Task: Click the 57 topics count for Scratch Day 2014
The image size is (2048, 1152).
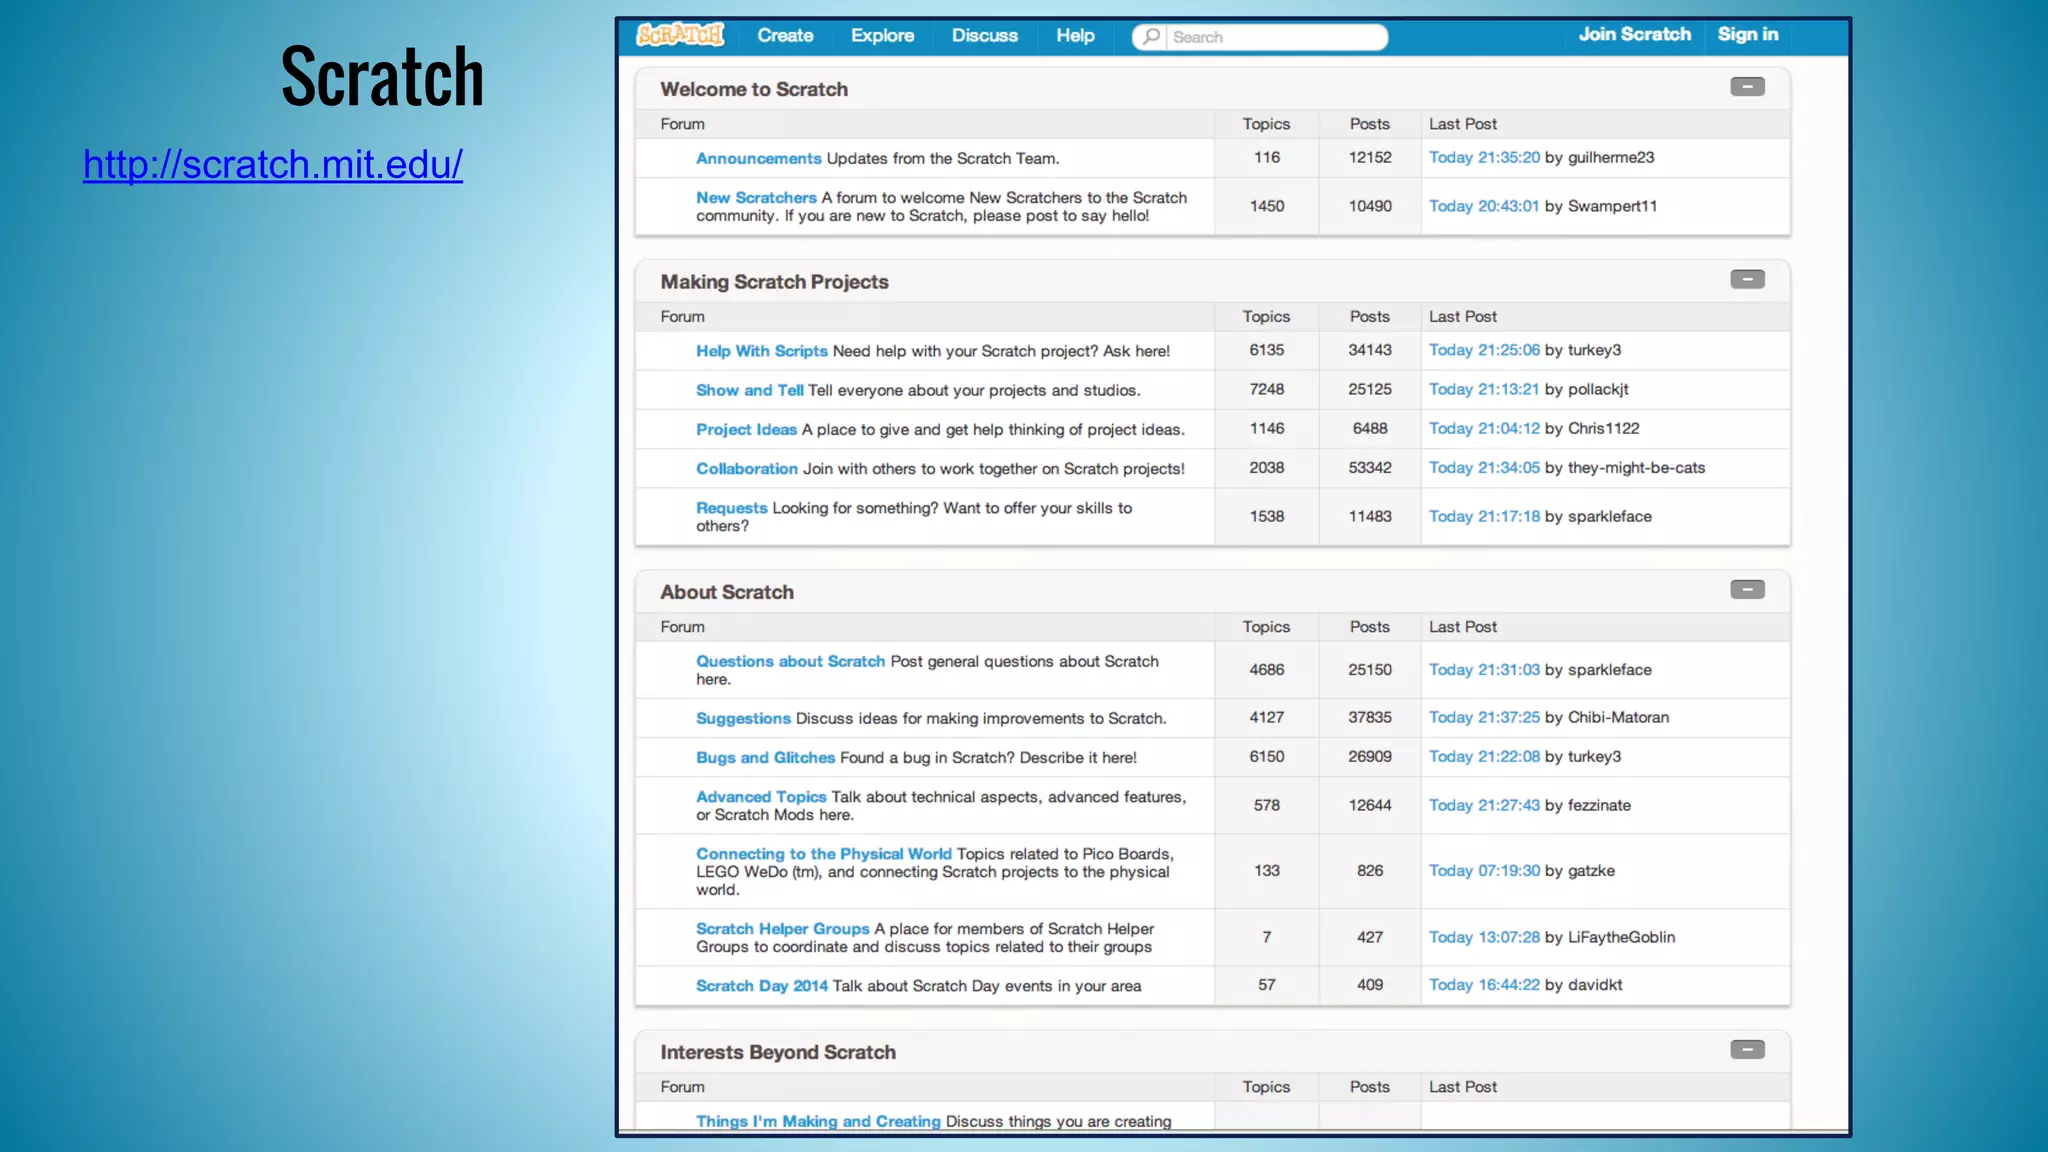Action: [1267, 984]
